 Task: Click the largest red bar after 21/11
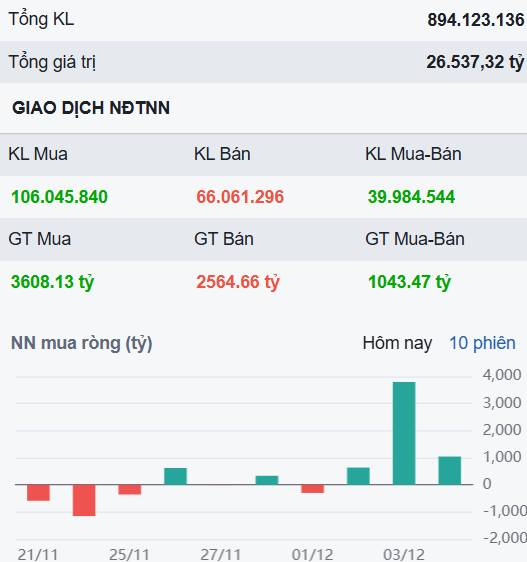pyautogui.click(x=84, y=500)
